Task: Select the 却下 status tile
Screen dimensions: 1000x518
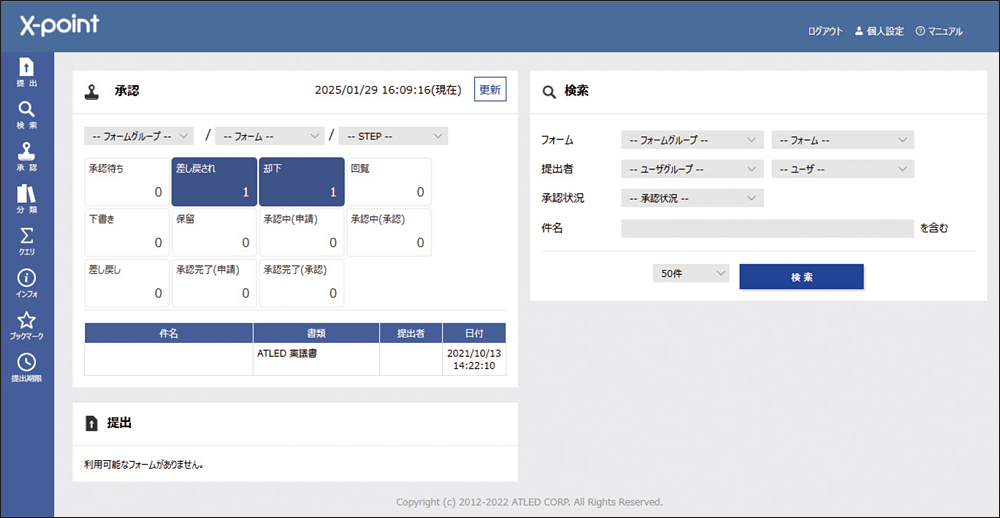Action: pos(301,182)
